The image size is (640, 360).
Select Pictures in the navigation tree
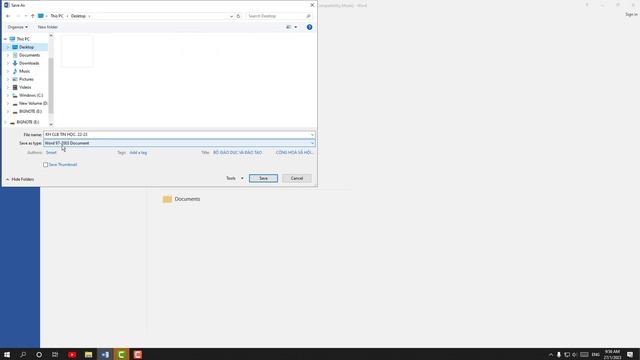pos(26,79)
